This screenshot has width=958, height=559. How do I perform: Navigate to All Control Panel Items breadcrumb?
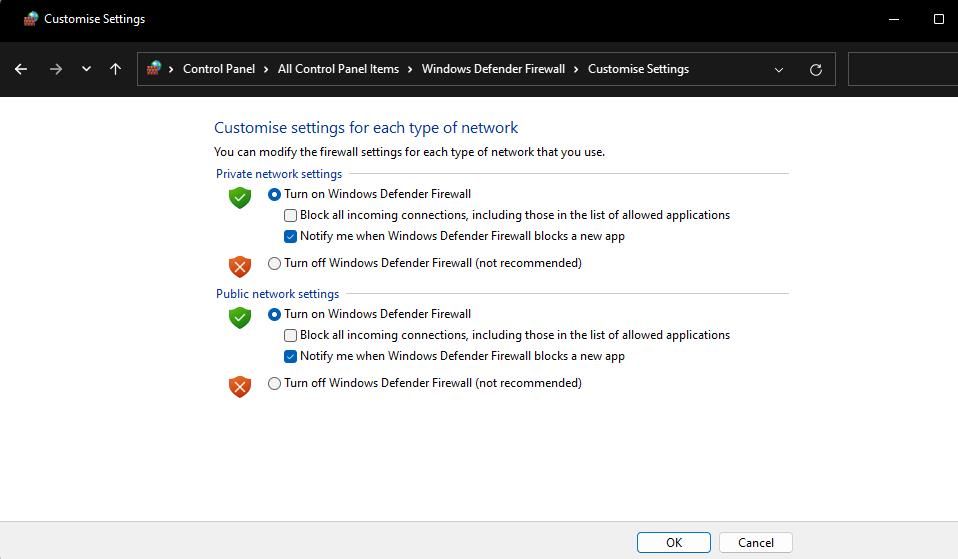coord(338,69)
